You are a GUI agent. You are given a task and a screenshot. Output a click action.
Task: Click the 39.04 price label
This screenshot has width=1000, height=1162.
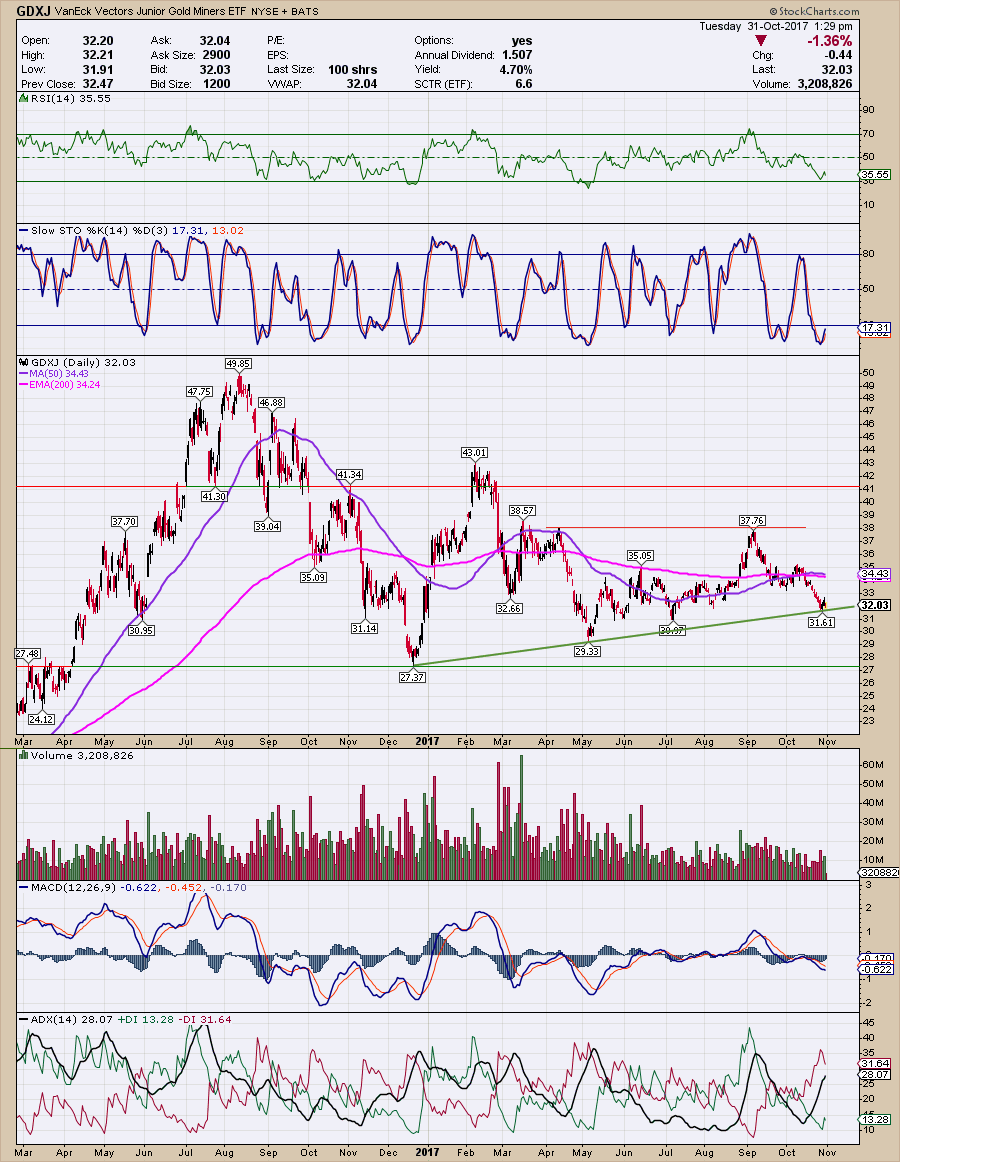[x=268, y=525]
